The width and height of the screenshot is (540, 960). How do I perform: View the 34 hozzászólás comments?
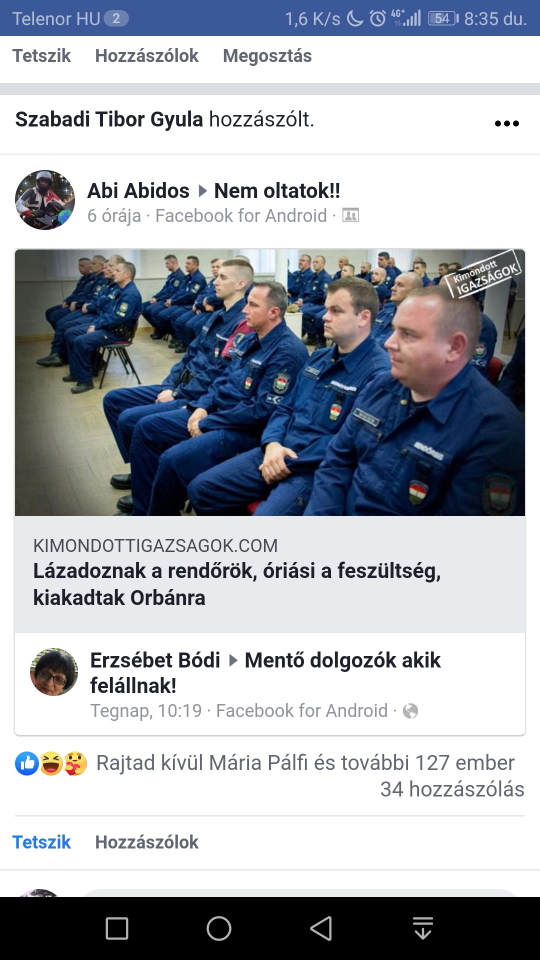pyautogui.click(x=452, y=789)
